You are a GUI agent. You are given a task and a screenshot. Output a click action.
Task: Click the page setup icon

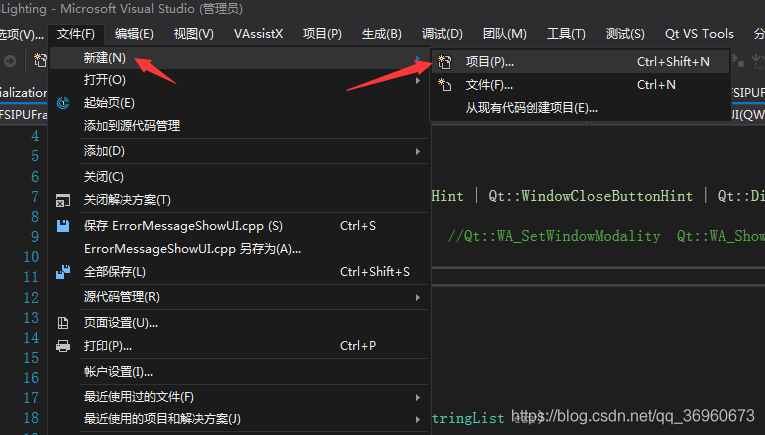[63, 323]
